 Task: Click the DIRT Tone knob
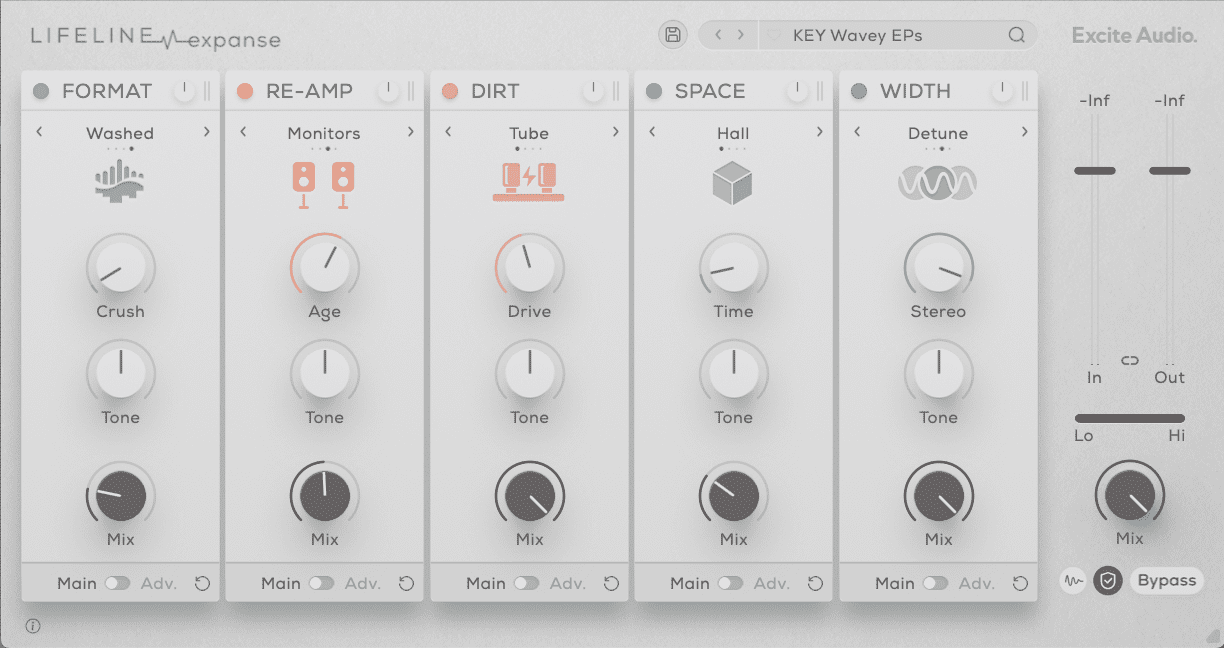click(529, 373)
